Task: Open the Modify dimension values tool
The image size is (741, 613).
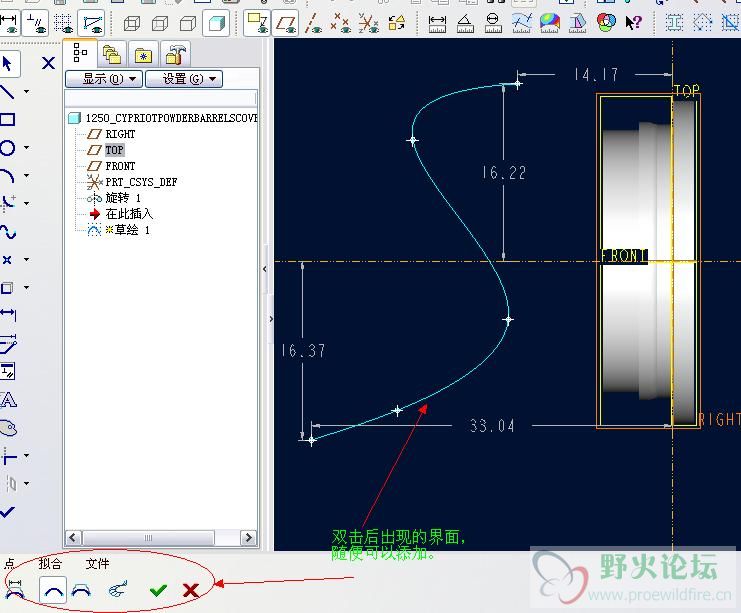Action: [x=7, y=344]
